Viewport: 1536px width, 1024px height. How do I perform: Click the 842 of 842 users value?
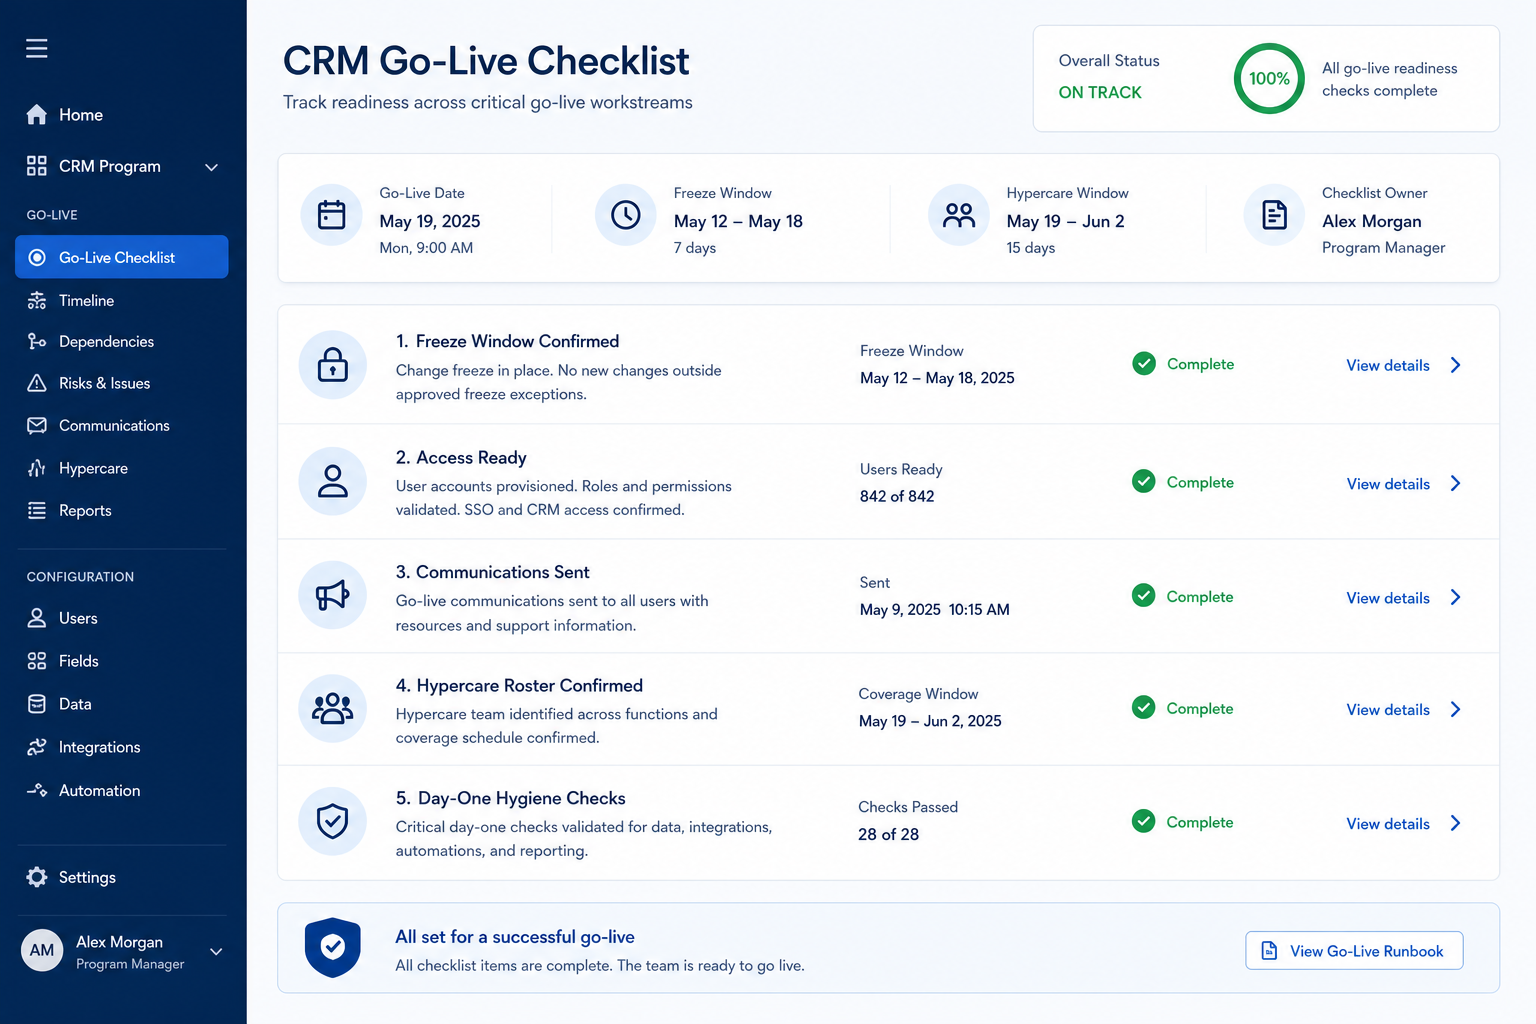(x=897, y=496)
